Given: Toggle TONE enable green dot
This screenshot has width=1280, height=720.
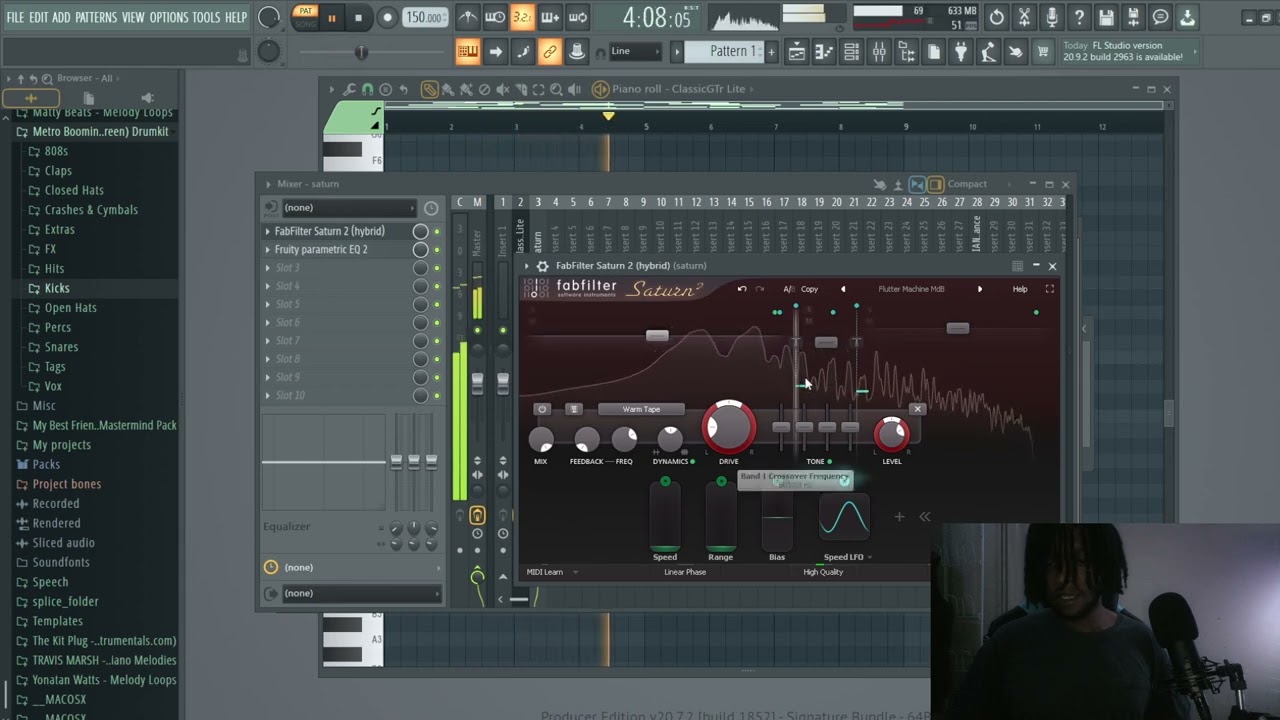Looking at the screenshot, I should pyautogui.click(x=829, y=461).
